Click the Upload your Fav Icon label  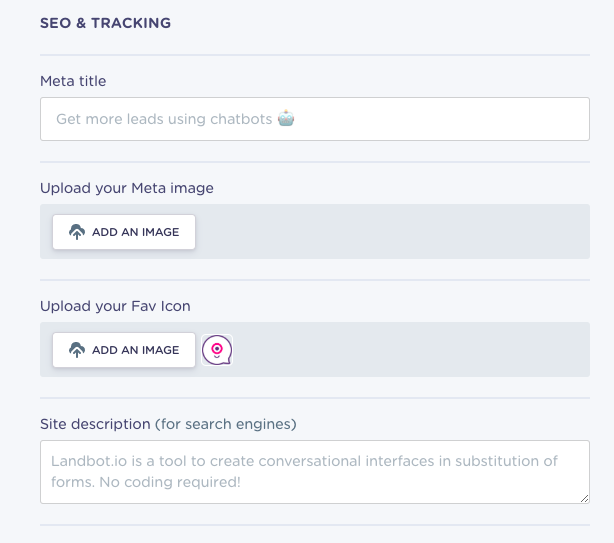[115, 306]
